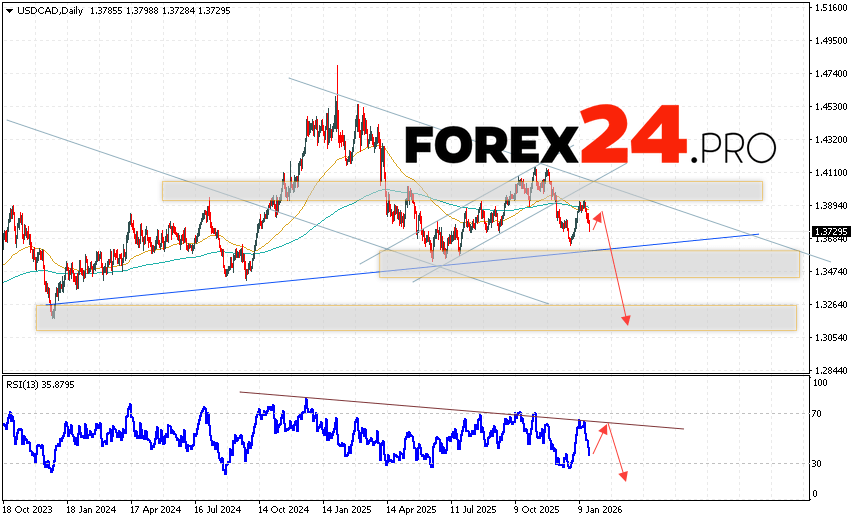Image resolution: width=855 pixels, height=521 pixels.
Task: Click the 14 Apr 2025 date label
Action: [x=411, y=510]
